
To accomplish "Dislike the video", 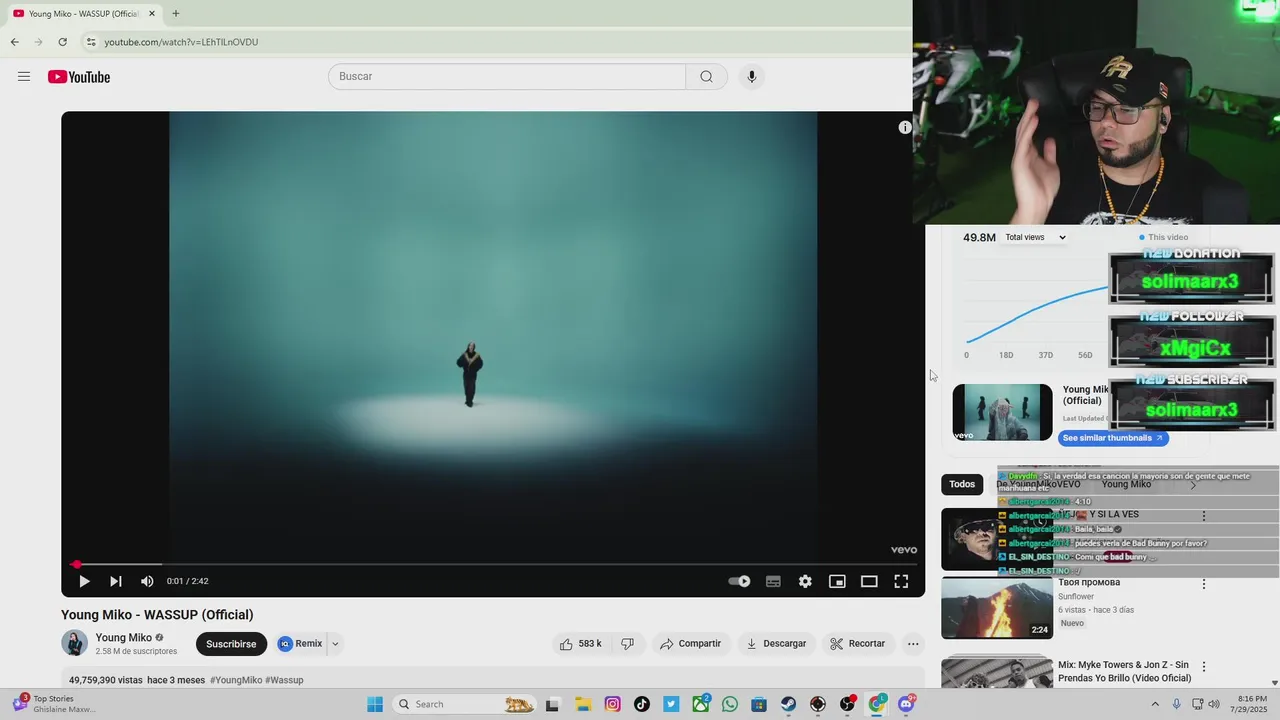I will pyautogui.click(x=627, y=644).
